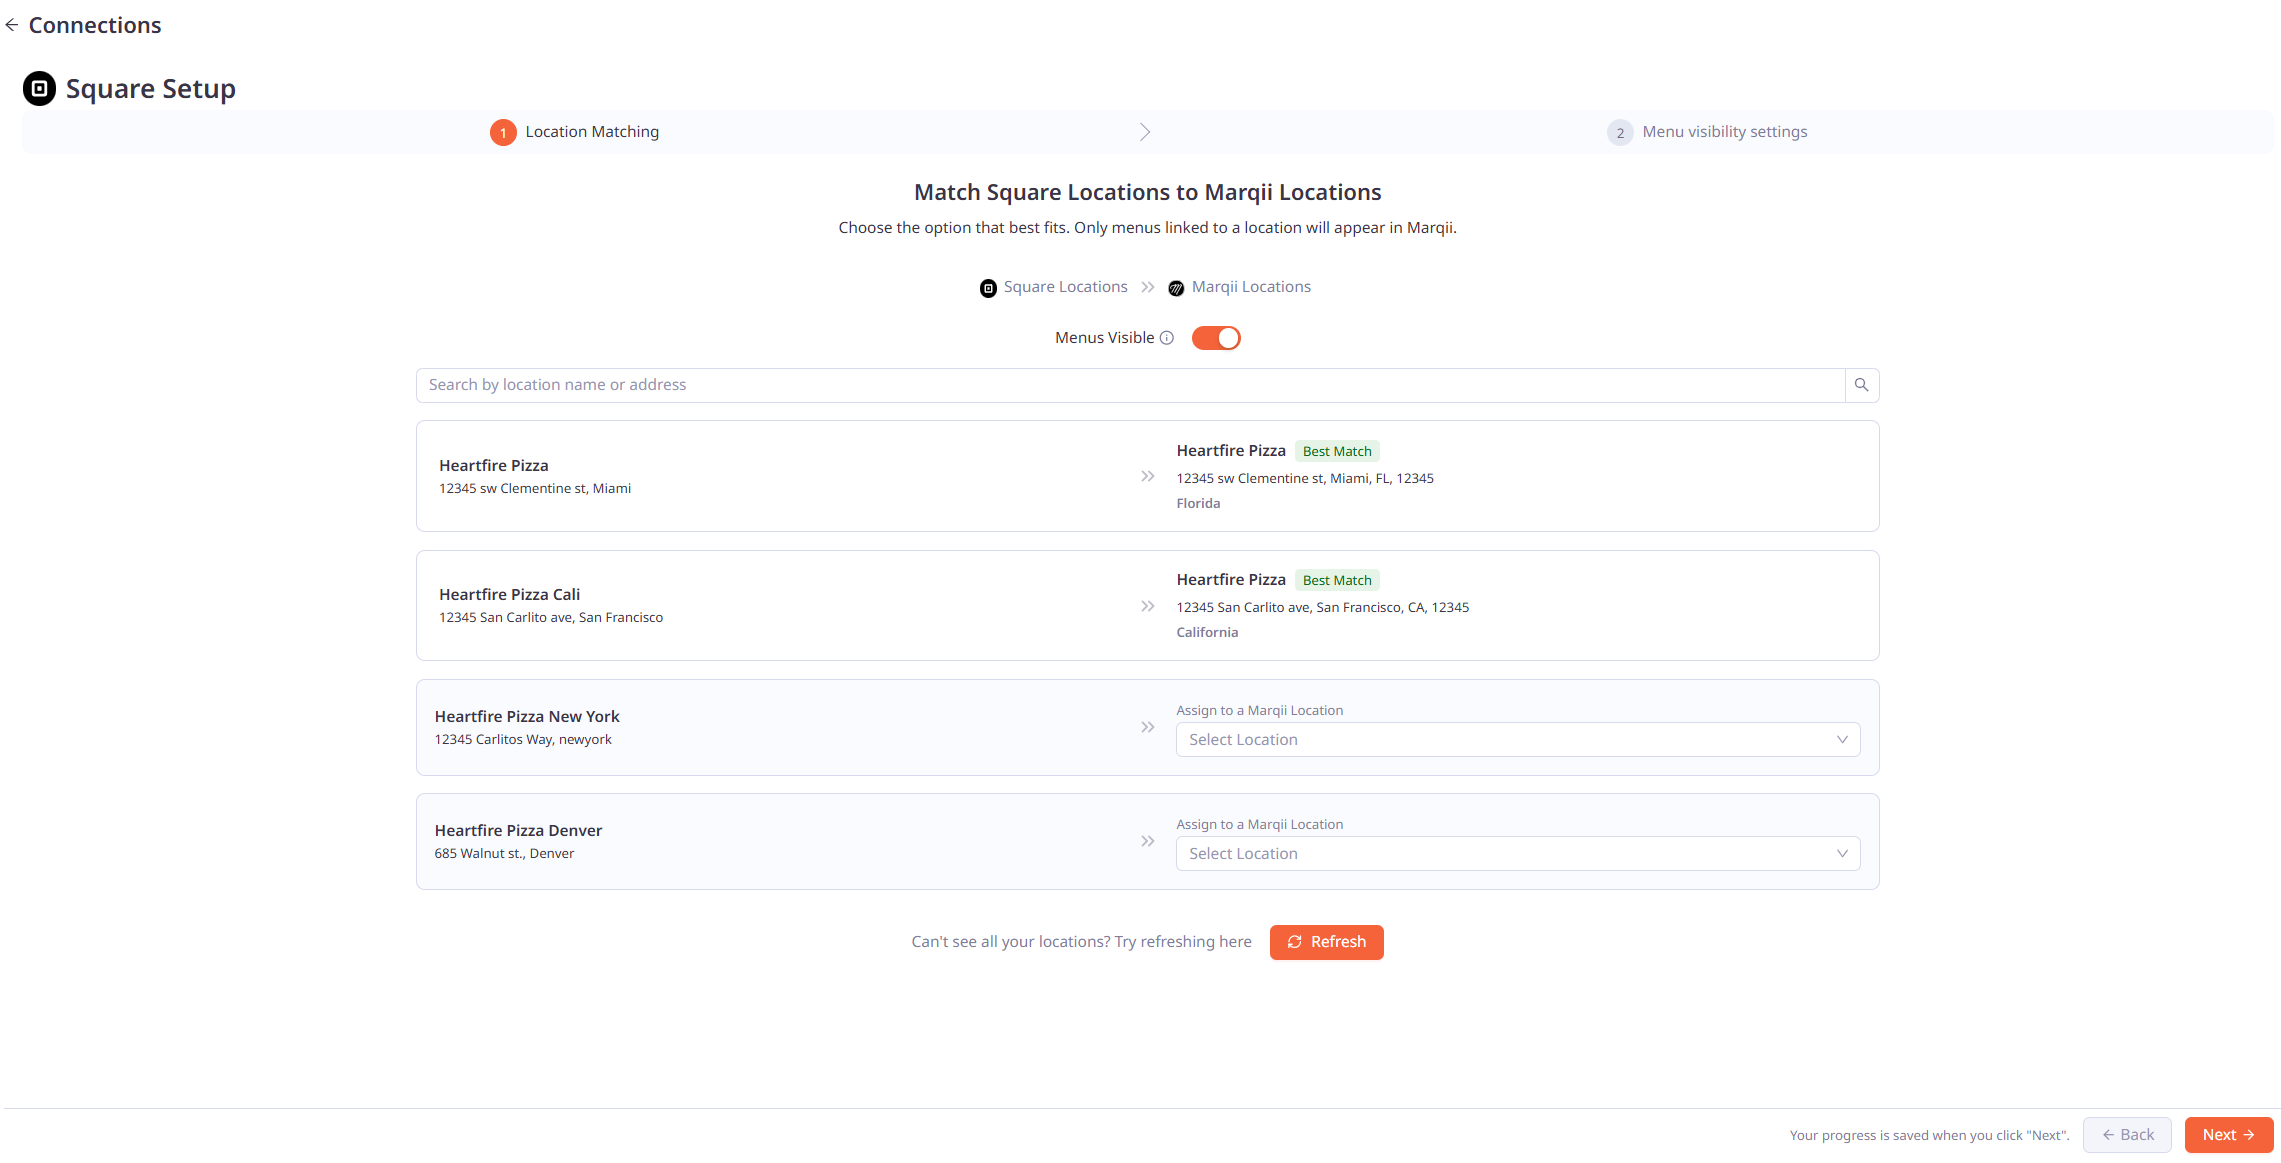Click Best Match badge for San Francisco location
The height and width of the screenshot is (1163, 2281).
(1337, 580)
